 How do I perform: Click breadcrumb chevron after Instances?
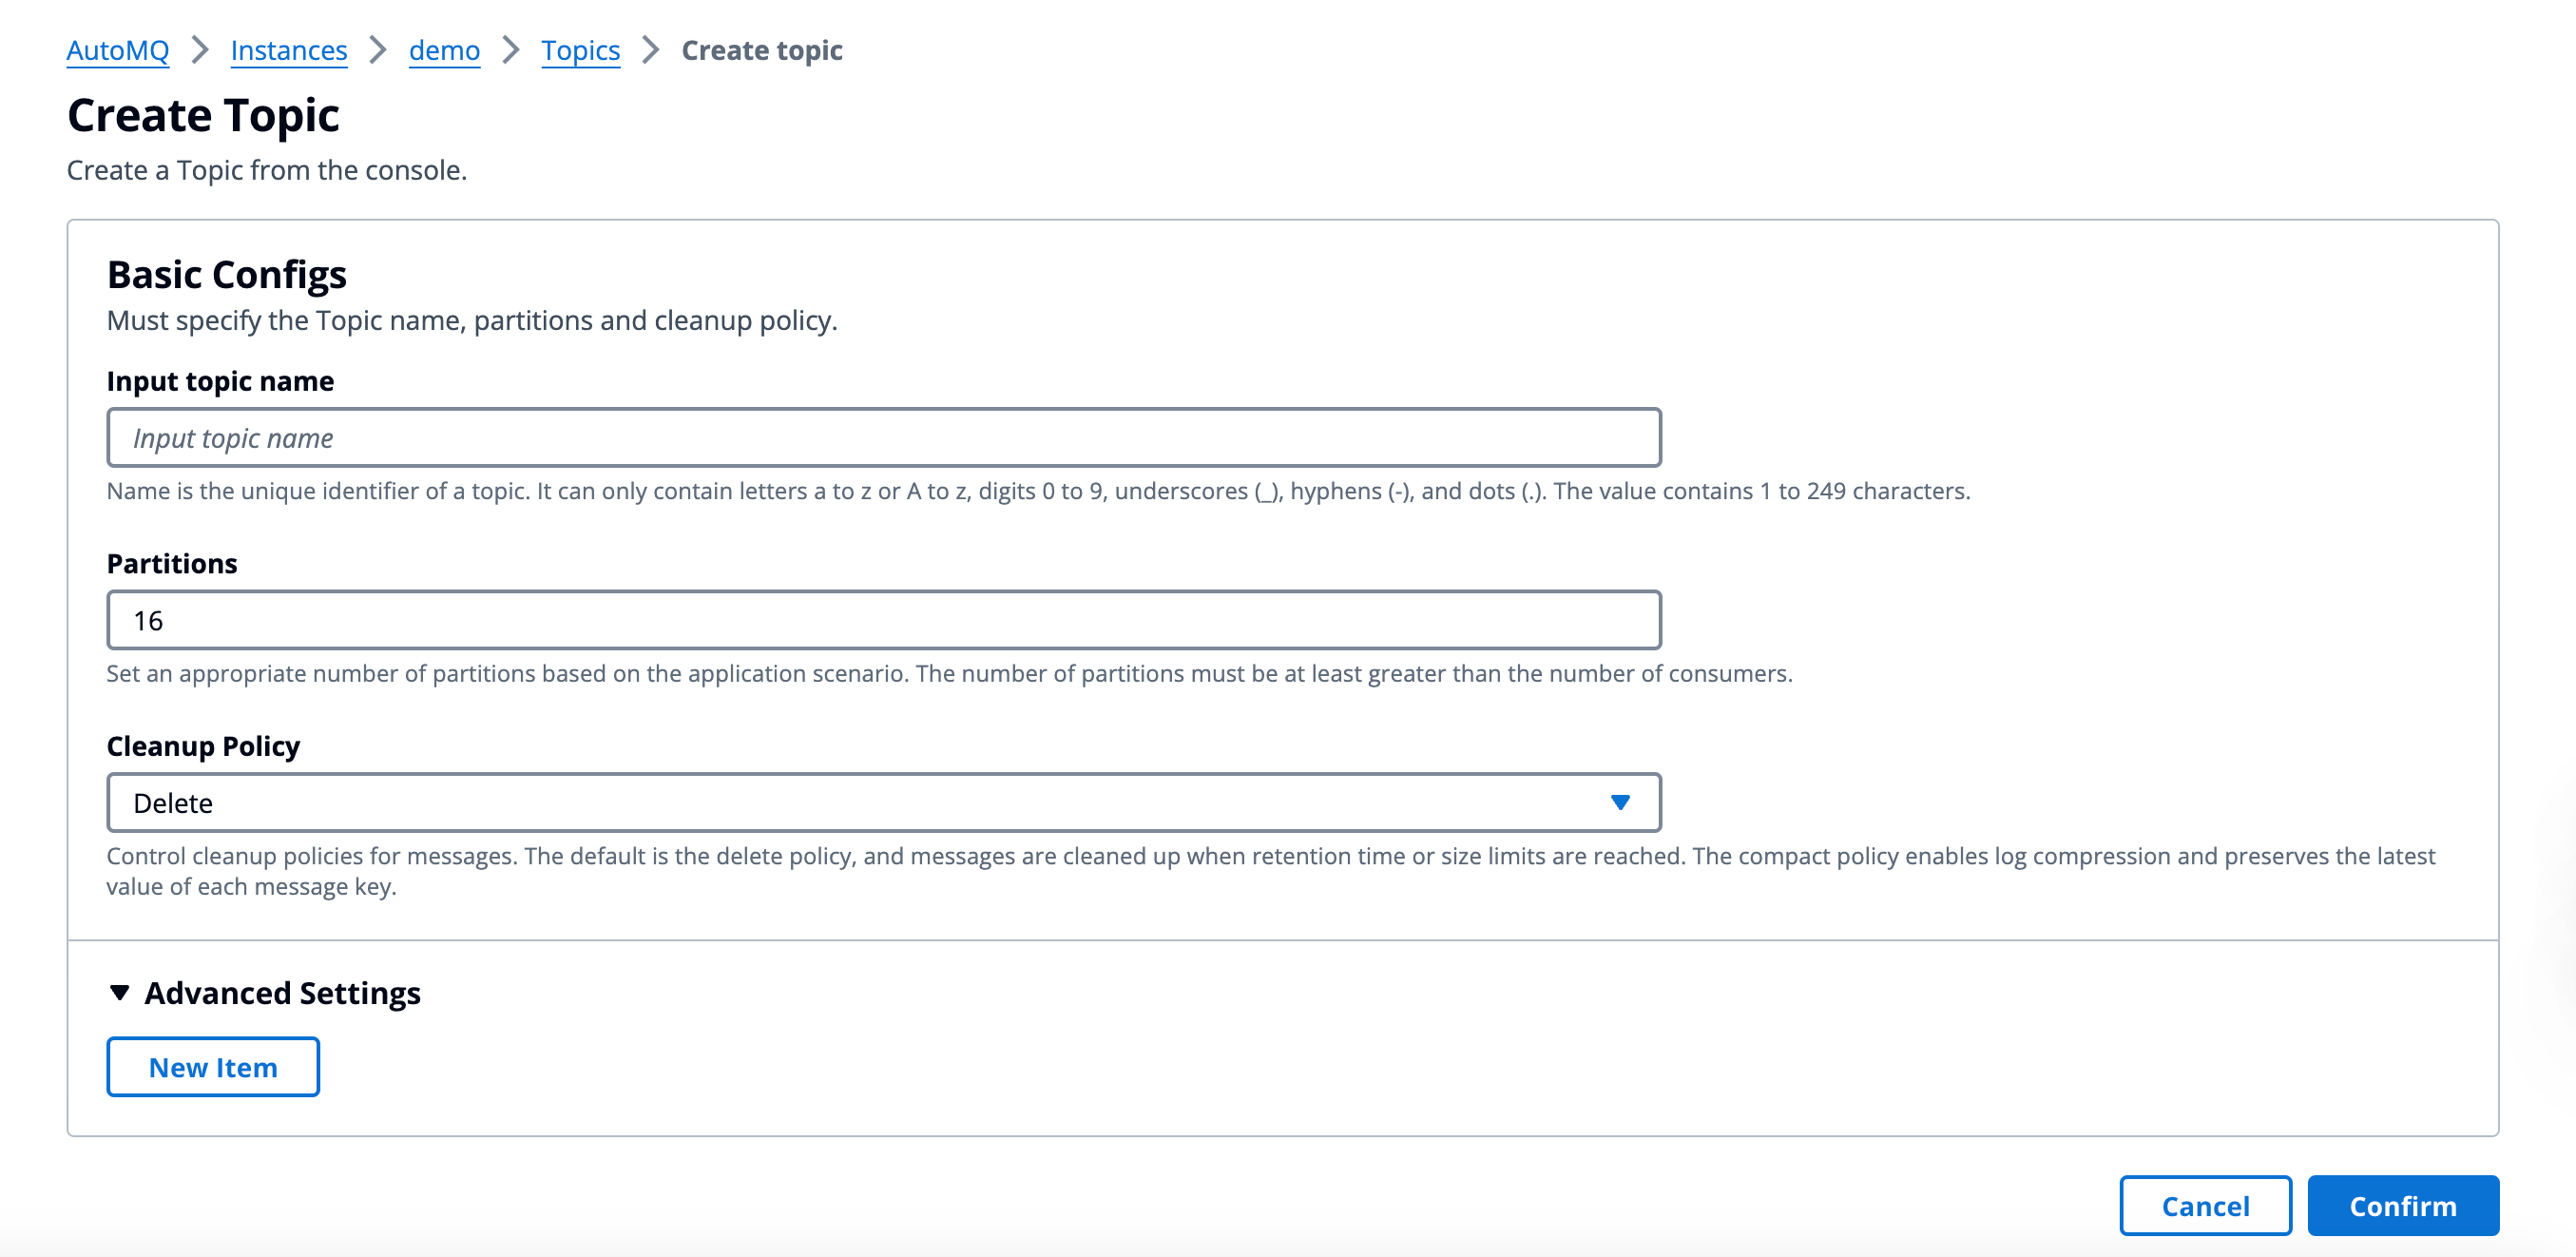tap(378, 50)
